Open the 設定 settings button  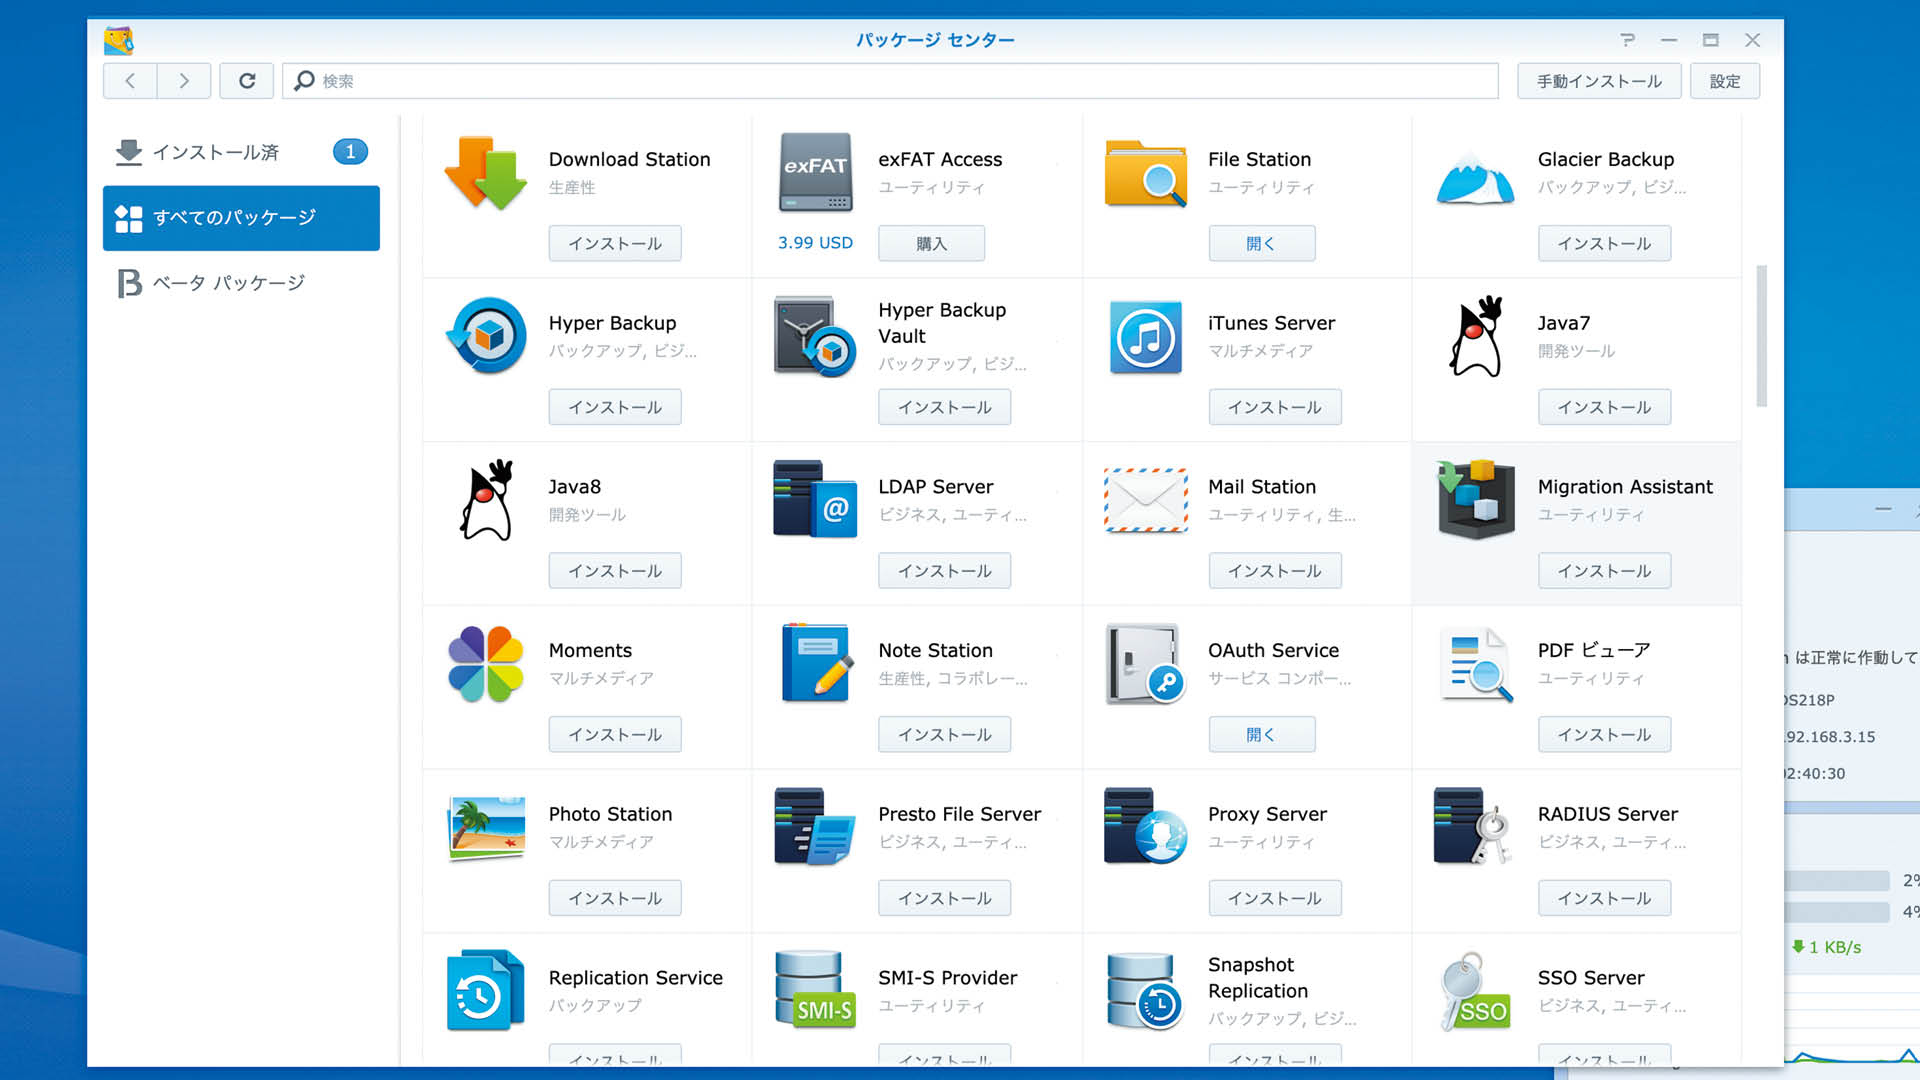[x=1725, y=81]
